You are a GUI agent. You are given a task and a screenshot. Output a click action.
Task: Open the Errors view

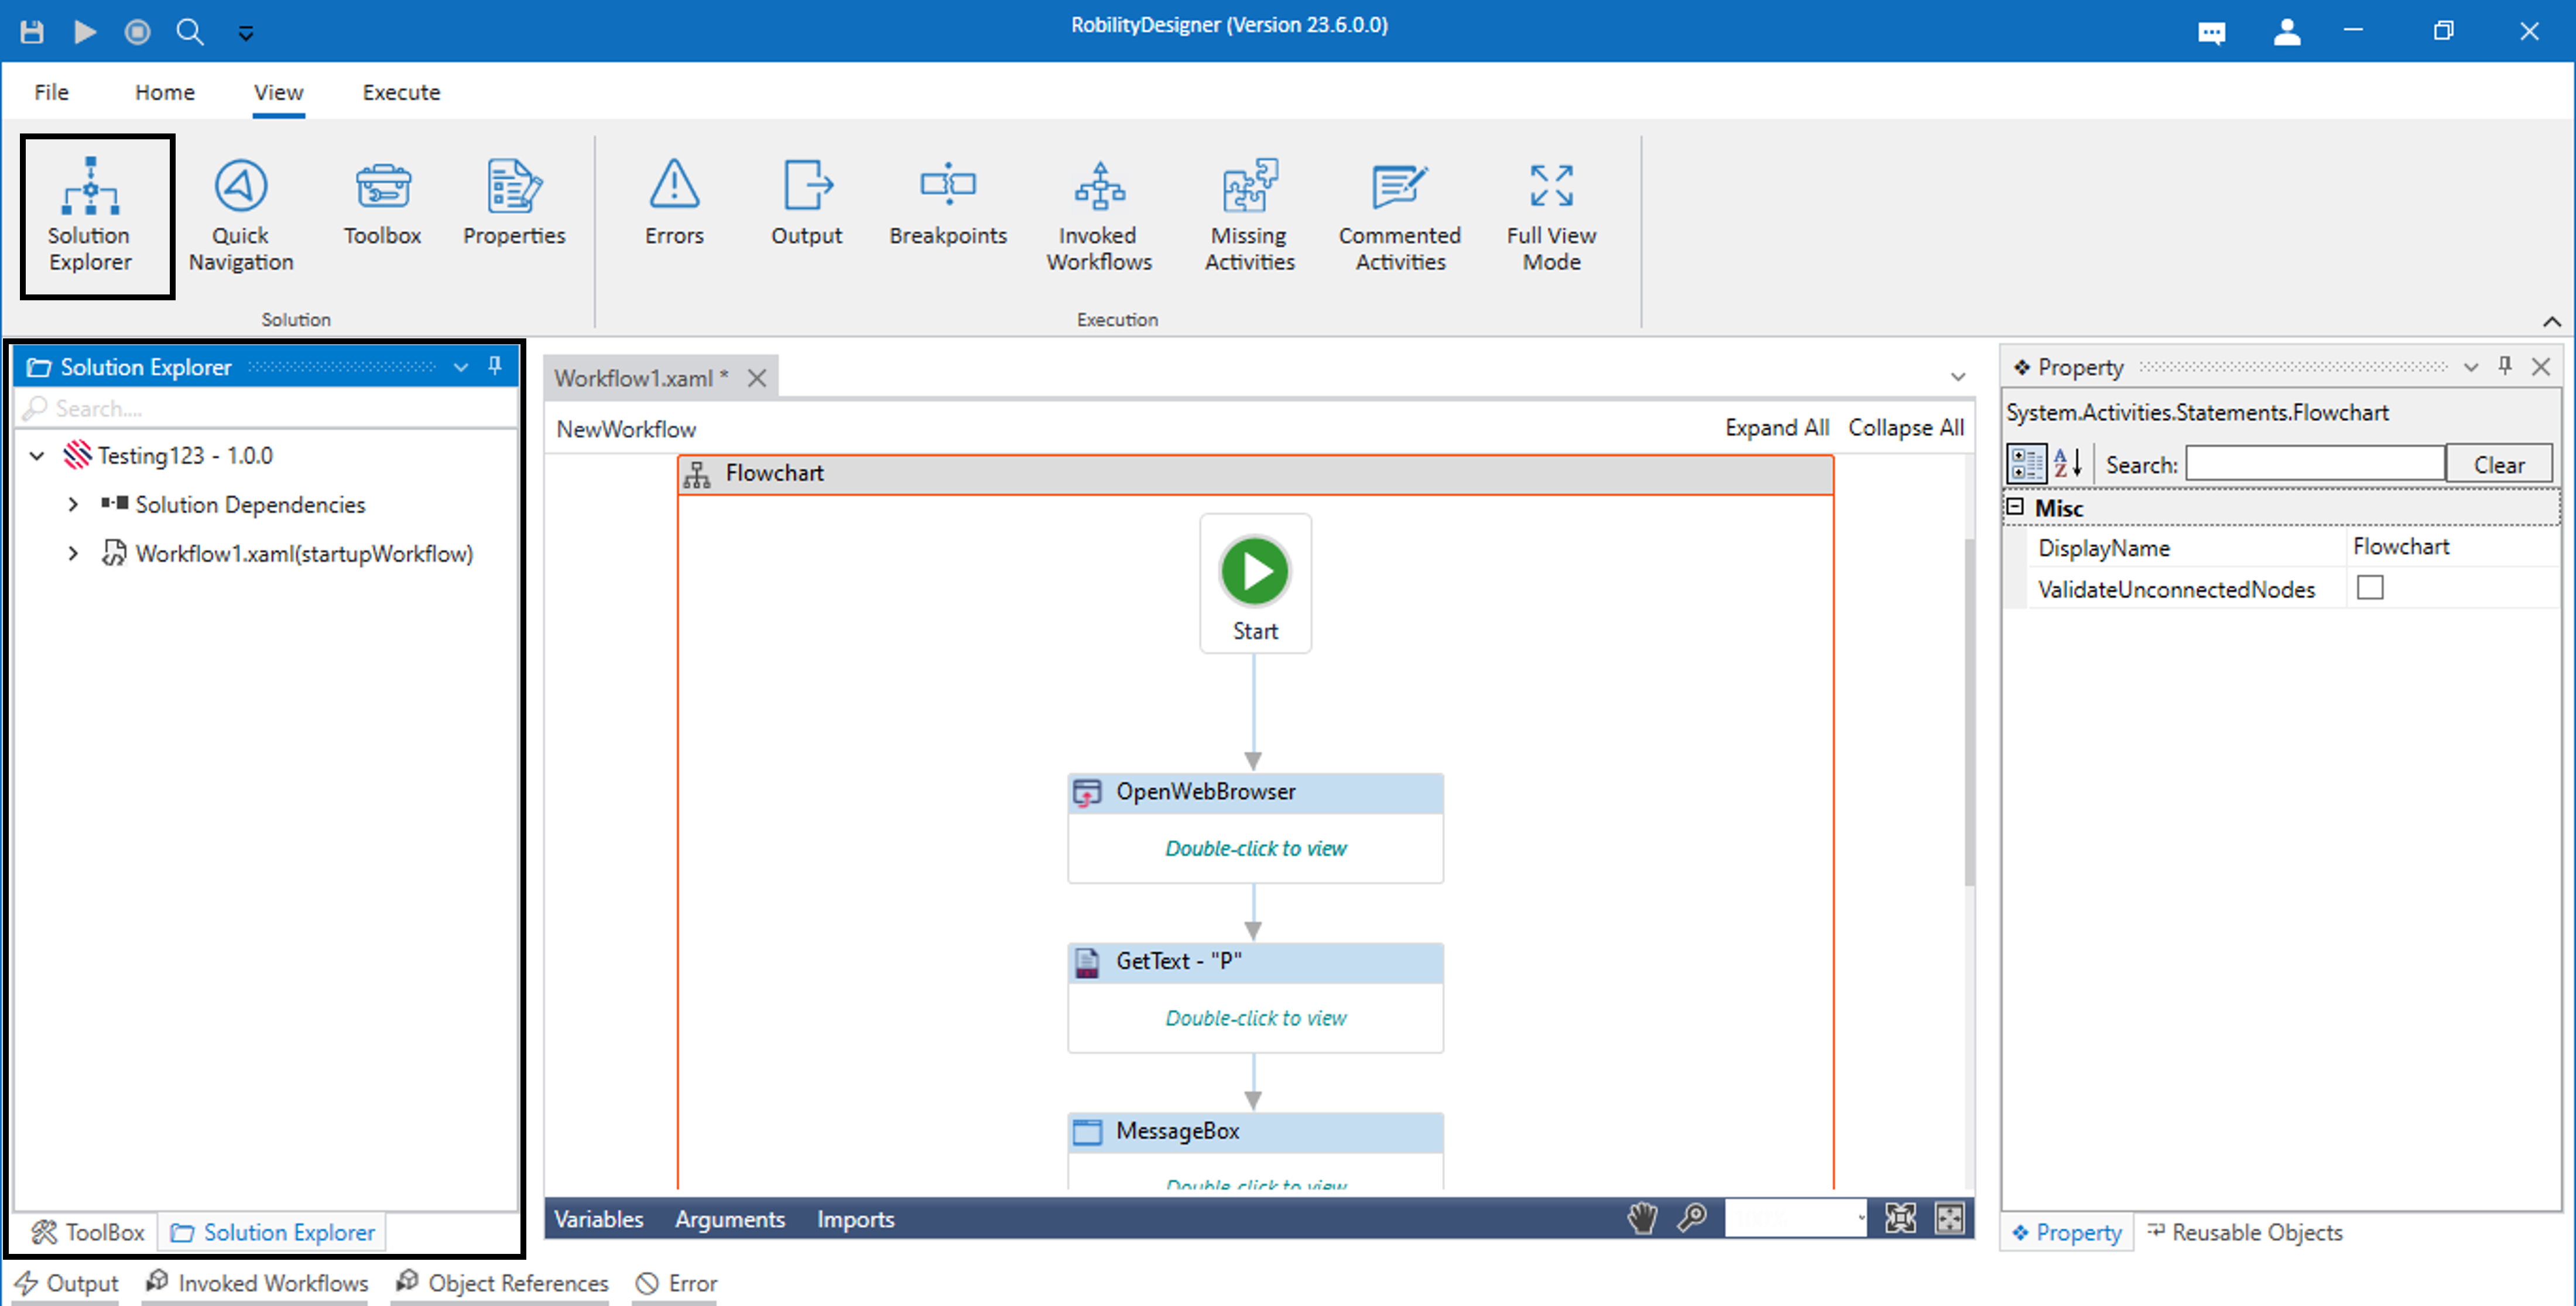(x=674, y=203)
